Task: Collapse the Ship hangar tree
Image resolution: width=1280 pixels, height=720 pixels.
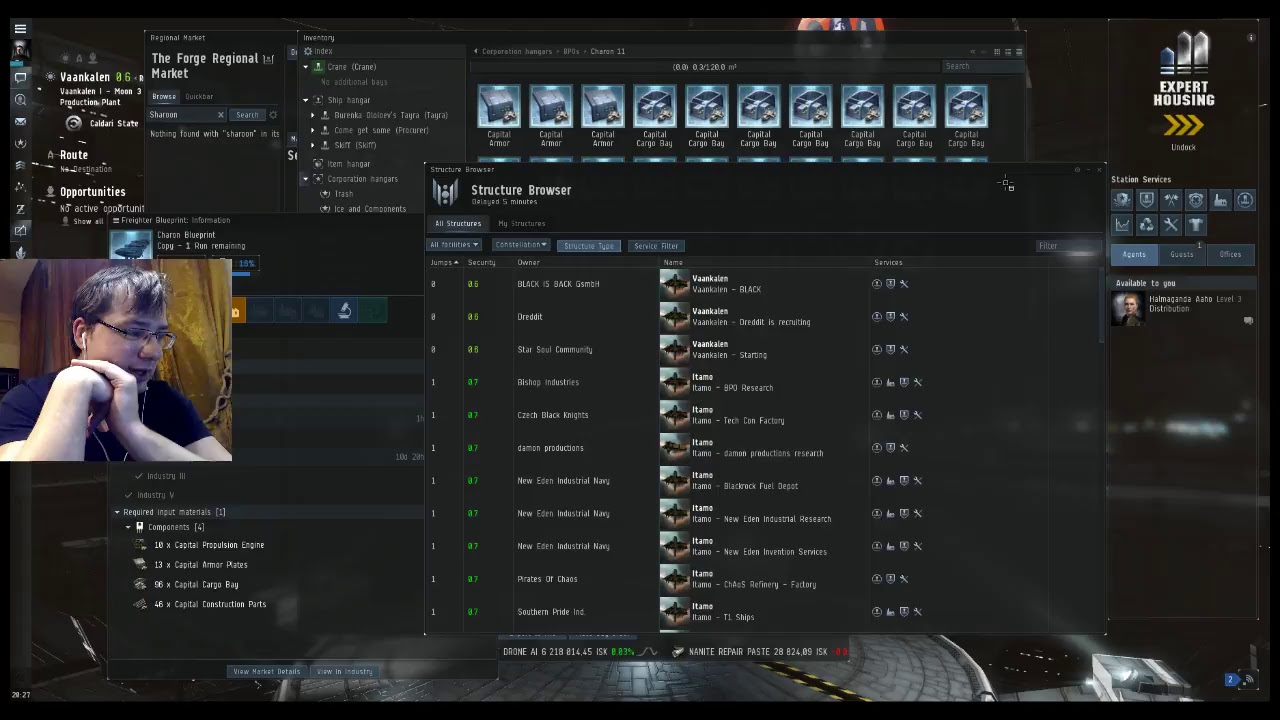Action: (306, 100)
